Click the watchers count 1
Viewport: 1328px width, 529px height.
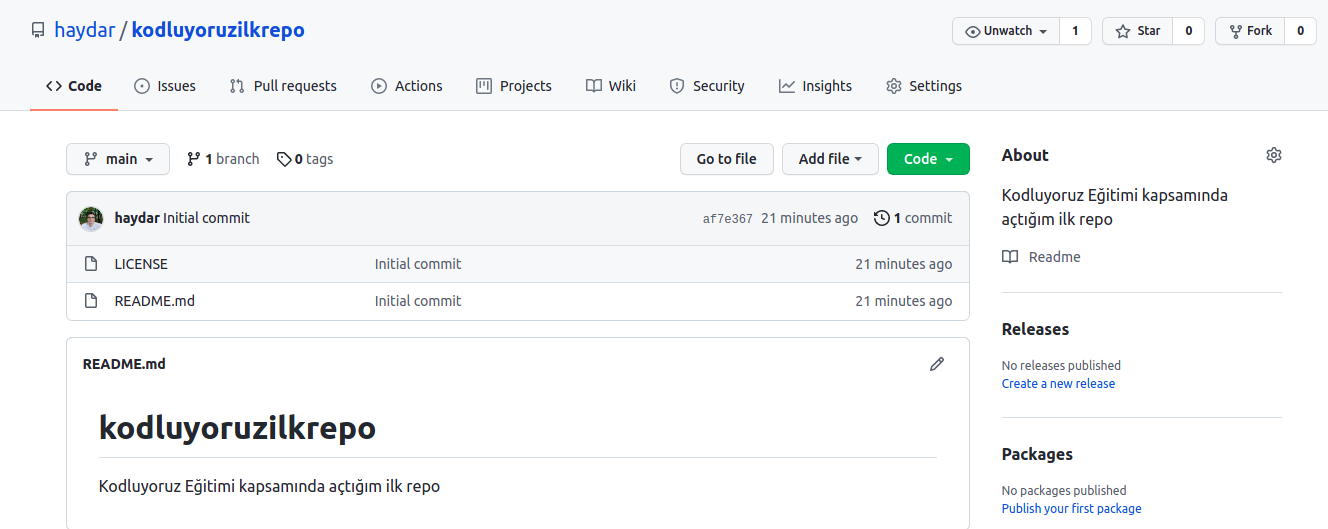[x=1075, y=31]
